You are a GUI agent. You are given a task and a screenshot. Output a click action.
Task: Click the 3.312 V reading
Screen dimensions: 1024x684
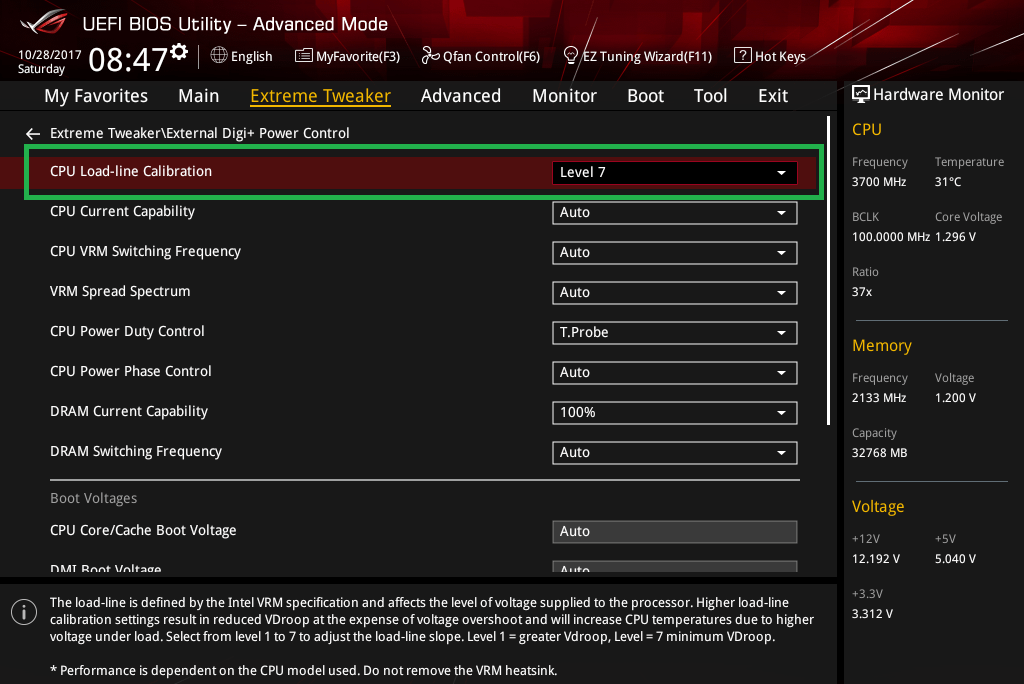(872, 614)
